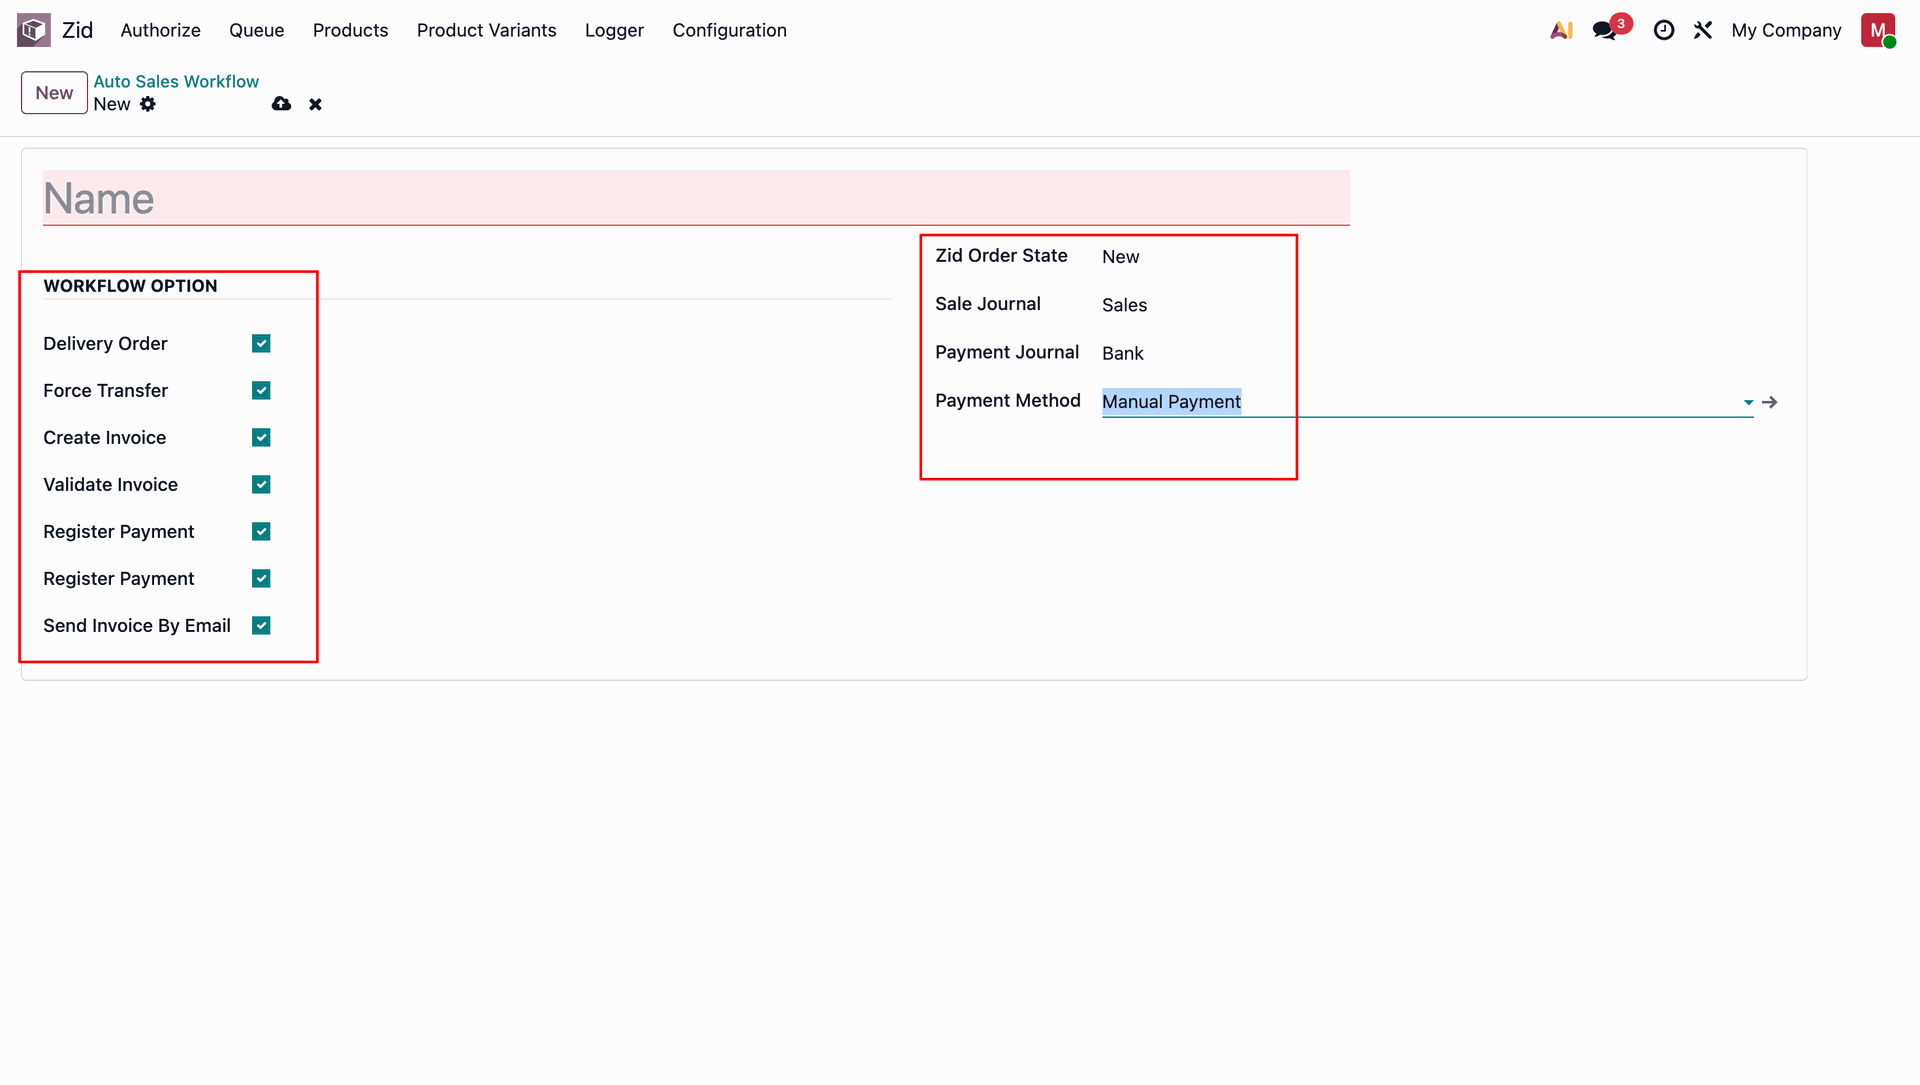This screenshot has width=1920, height=1085.
Task: Open the My Company switcher
Action: tap(1786, 31)
